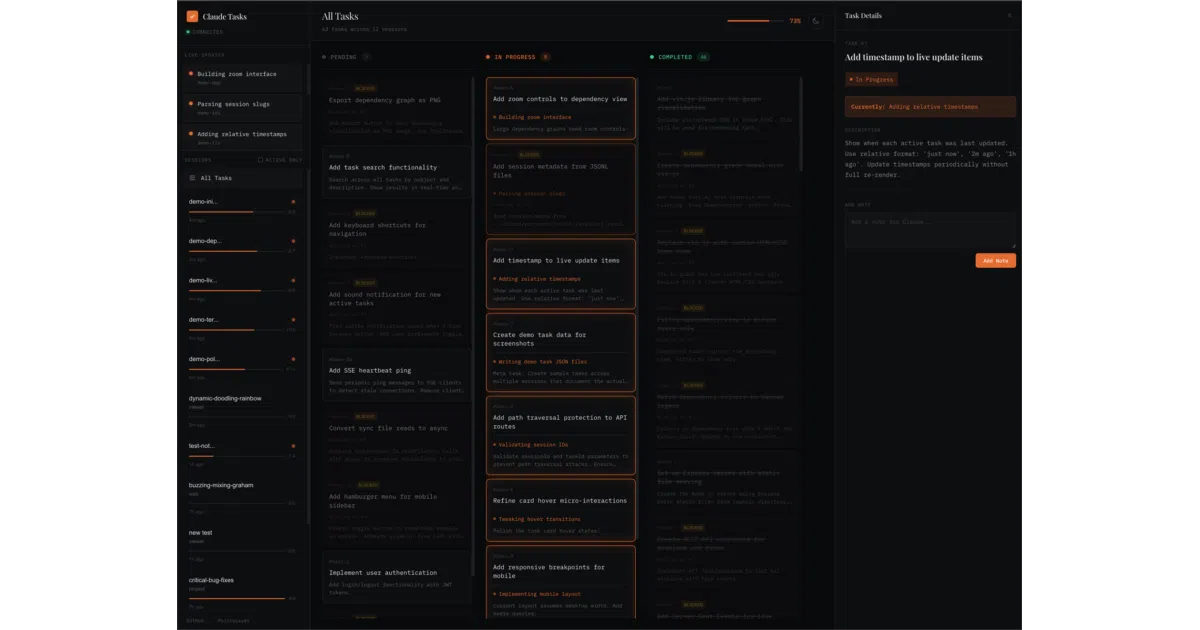
Task: Select the test-not session
Action: click(x=242, y=454)
